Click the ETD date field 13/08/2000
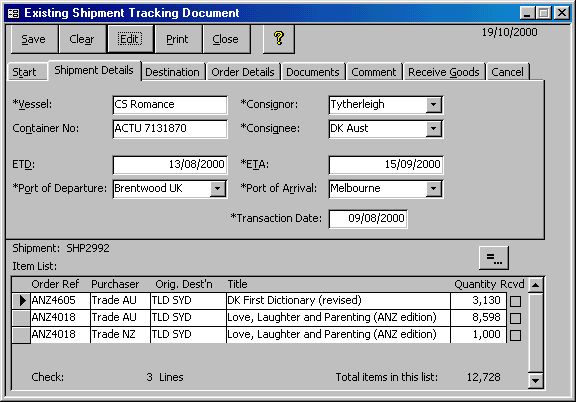 (x=170, y=164)
